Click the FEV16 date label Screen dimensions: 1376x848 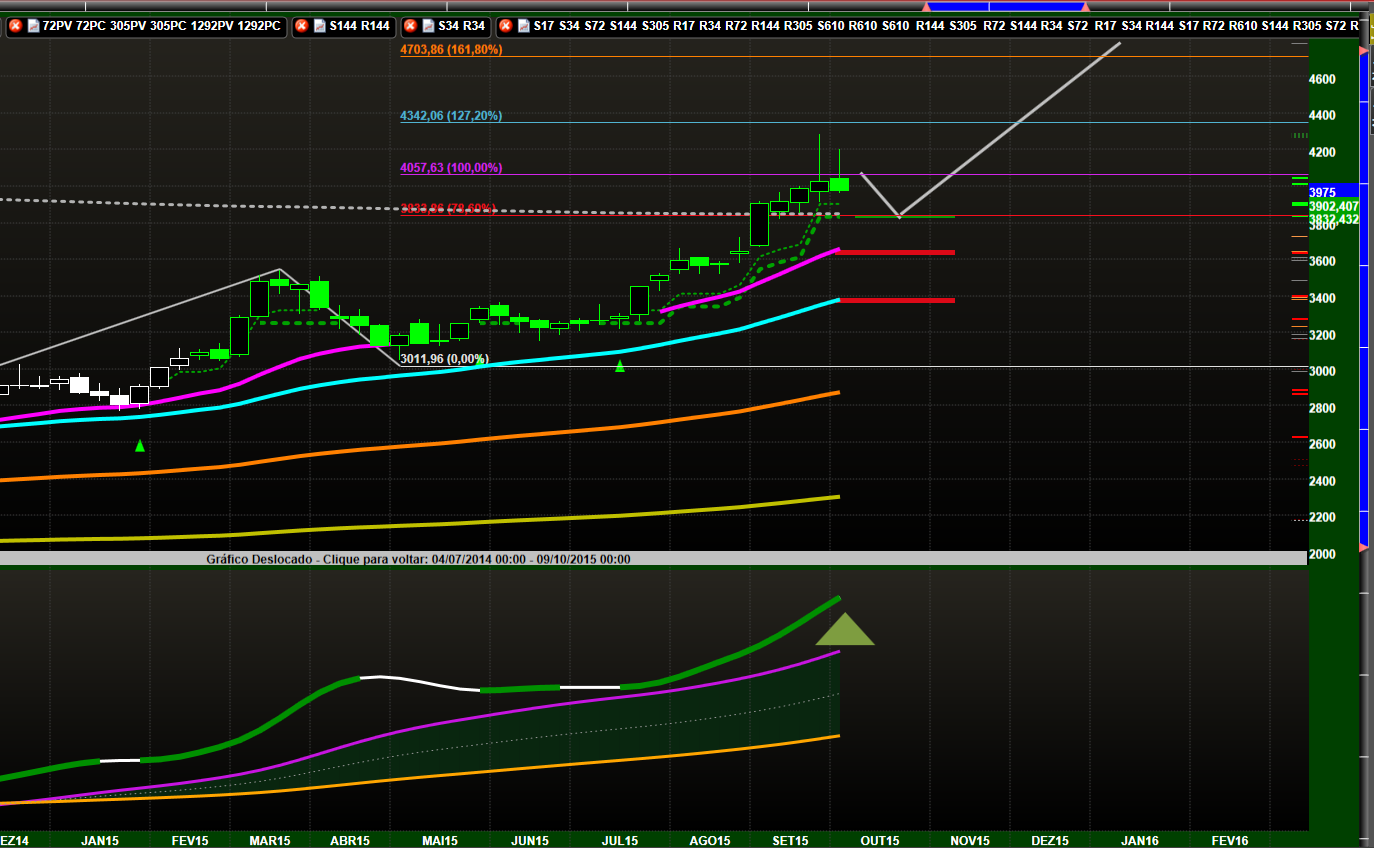pyautogui.click(x=1229, y=841)
